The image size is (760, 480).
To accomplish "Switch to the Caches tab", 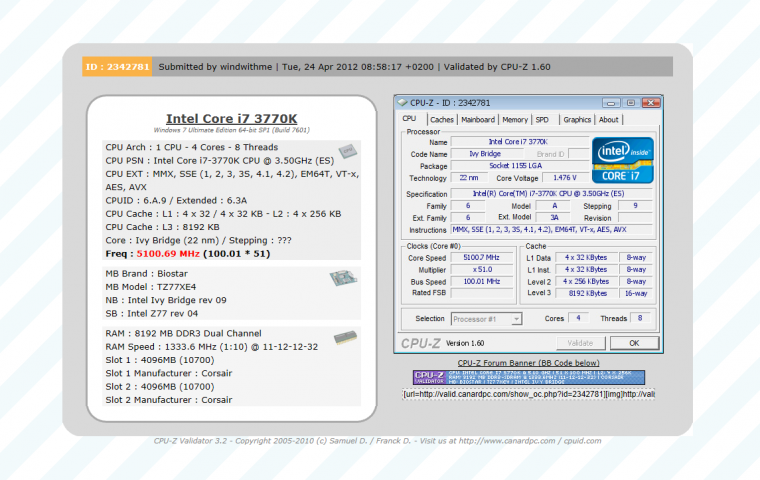I will 441,119.
